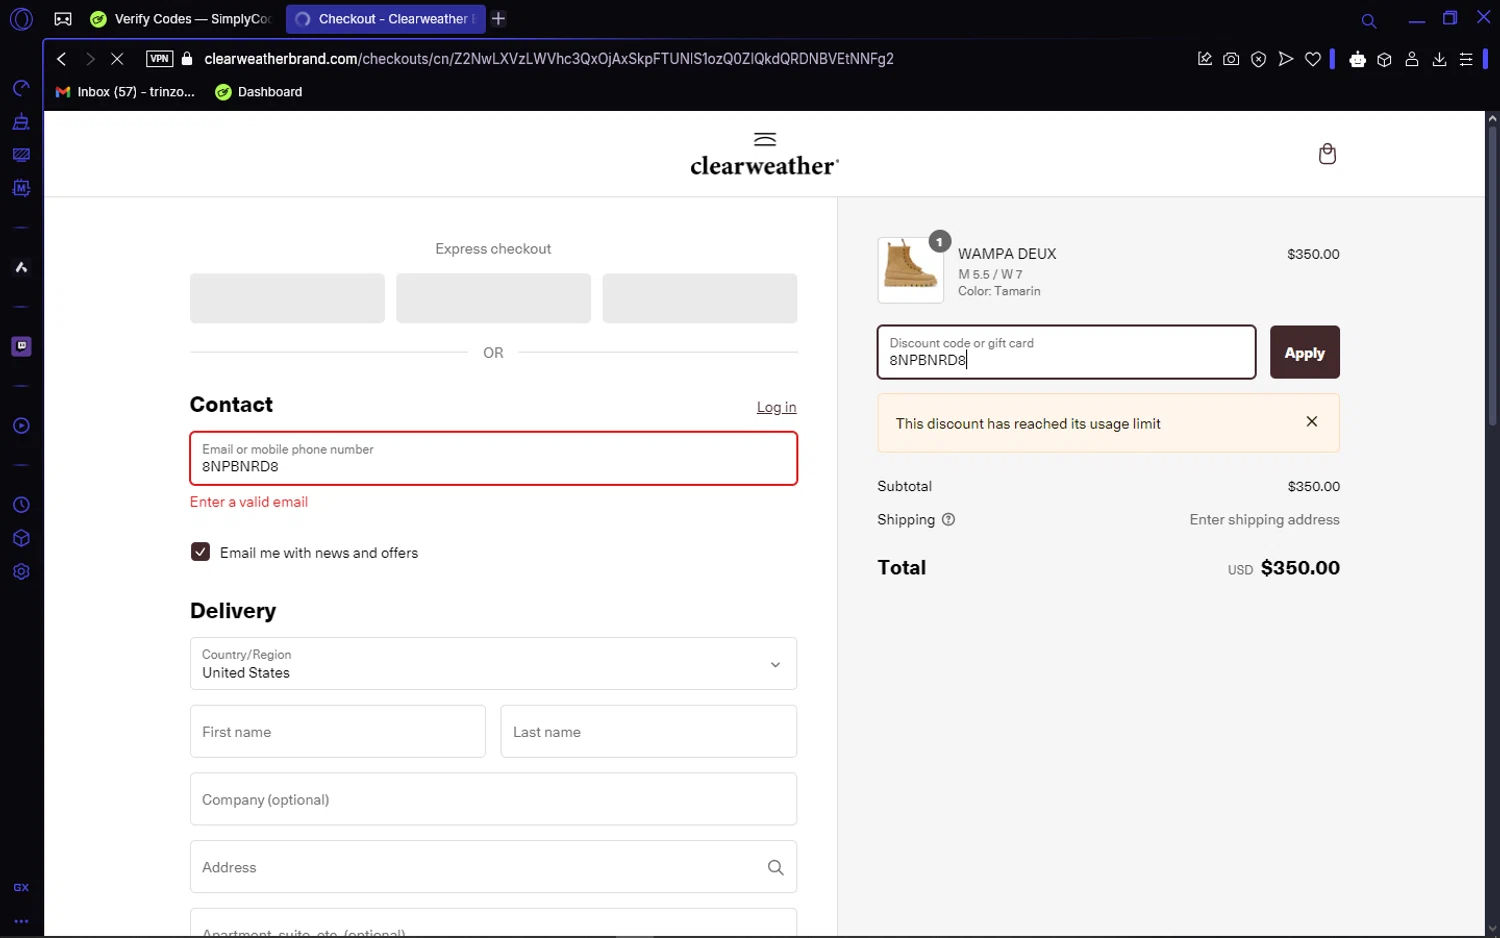Select the Checkout - Clearweather tab
Image resolution: width=1500 pixels, height=938 pixels.
385,19
